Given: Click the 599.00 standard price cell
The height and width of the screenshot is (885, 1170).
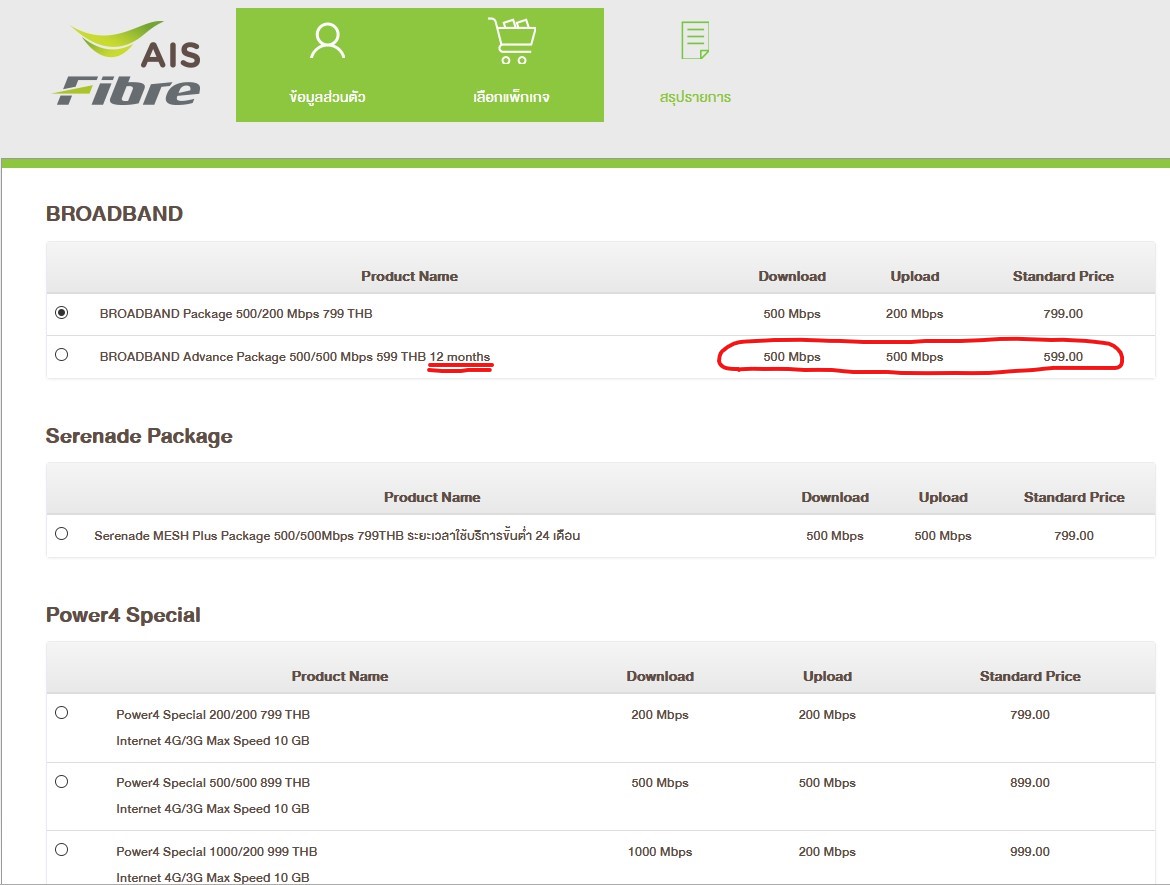Looking at the screenshot, I should click(1063, 357).
